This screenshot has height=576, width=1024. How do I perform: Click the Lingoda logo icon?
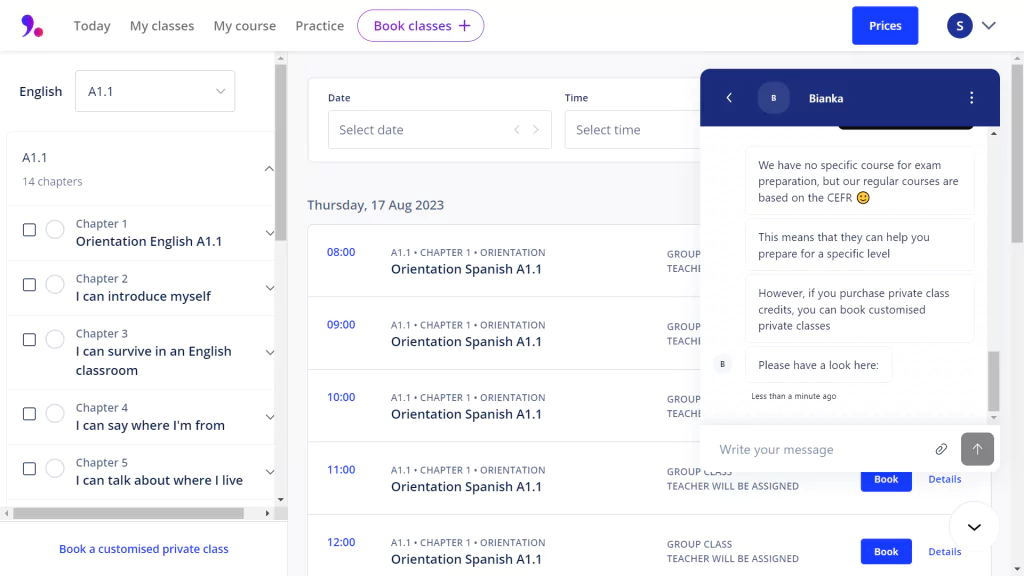32,26
